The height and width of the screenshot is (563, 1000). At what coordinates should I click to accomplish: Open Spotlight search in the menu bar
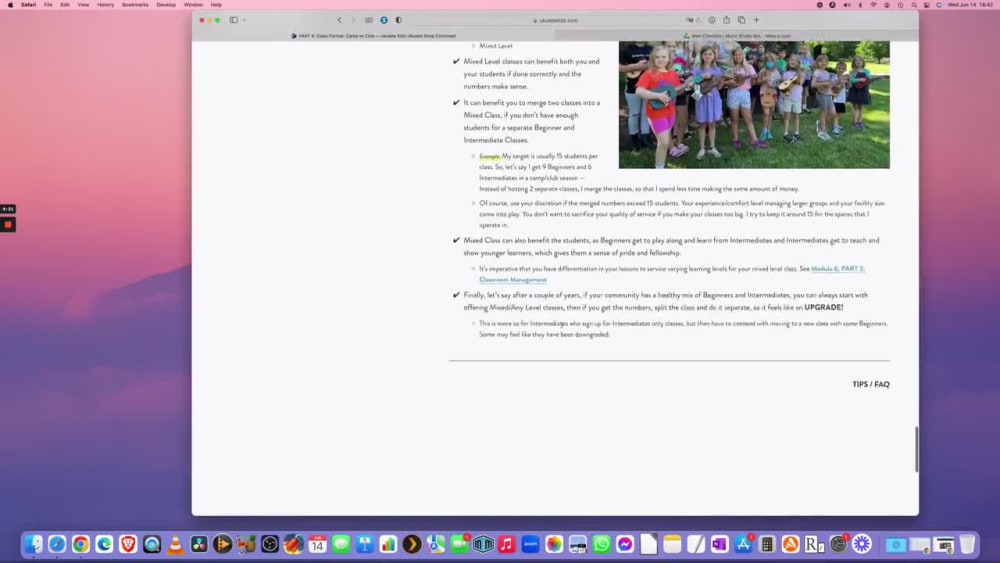914,4
